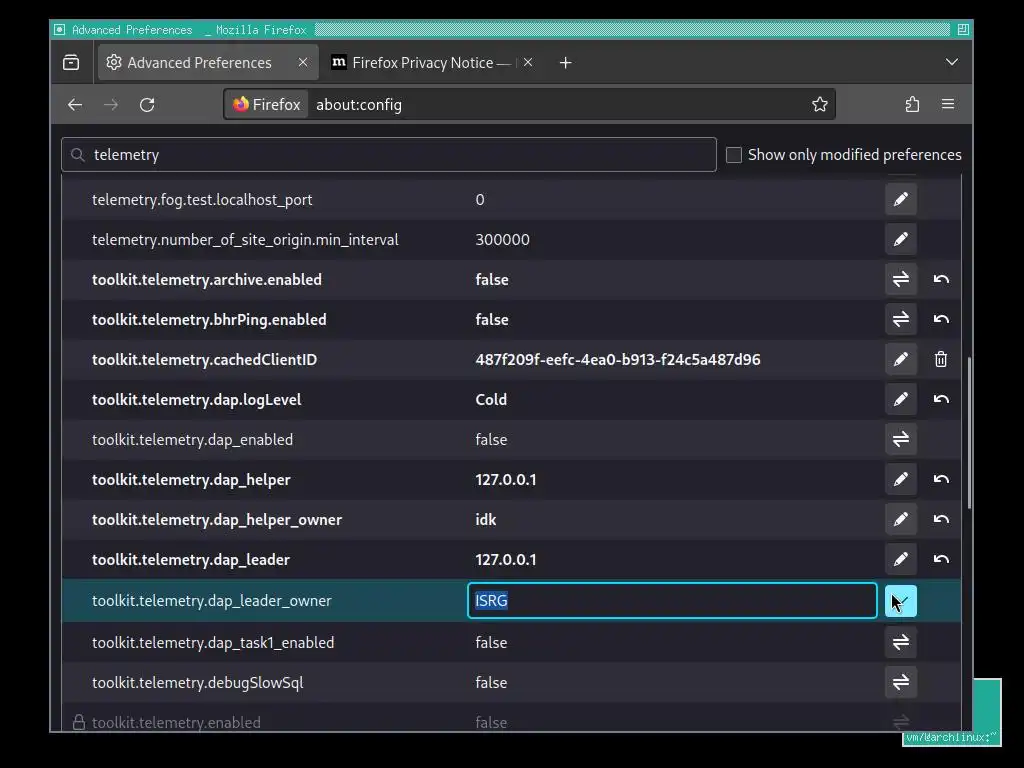
Task: Select telemetry.fog.test.localhost_port preference name
Action: coord(202,200)
